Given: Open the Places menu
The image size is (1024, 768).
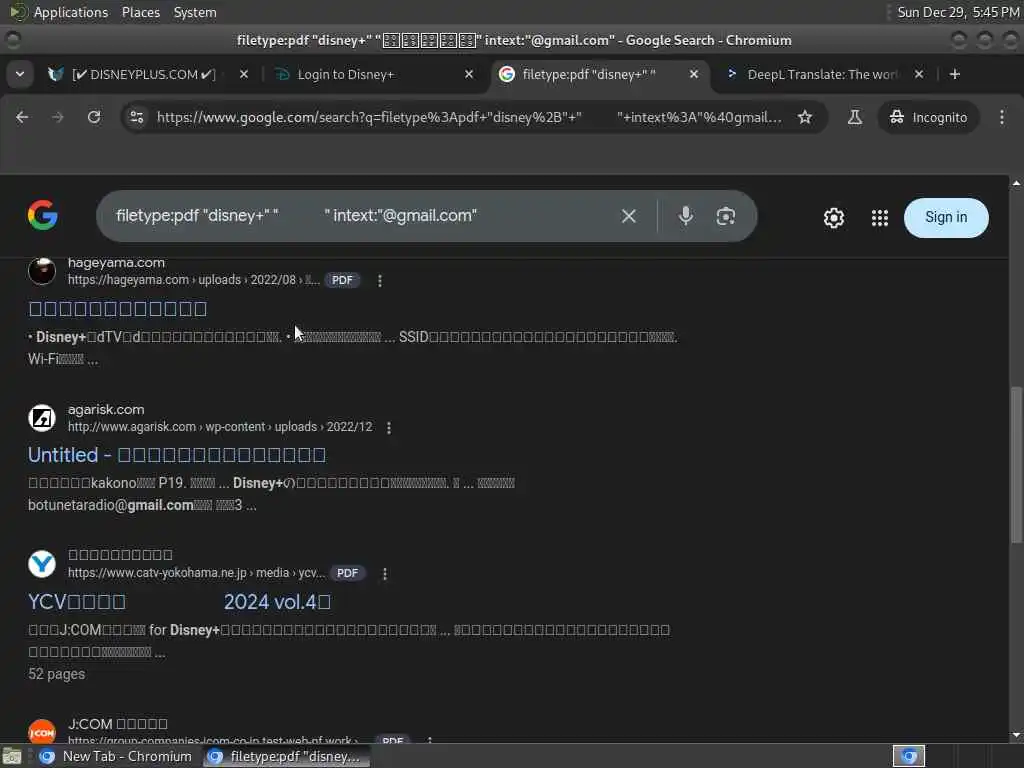Looking at the screenshot, I should tap(140, 12).
